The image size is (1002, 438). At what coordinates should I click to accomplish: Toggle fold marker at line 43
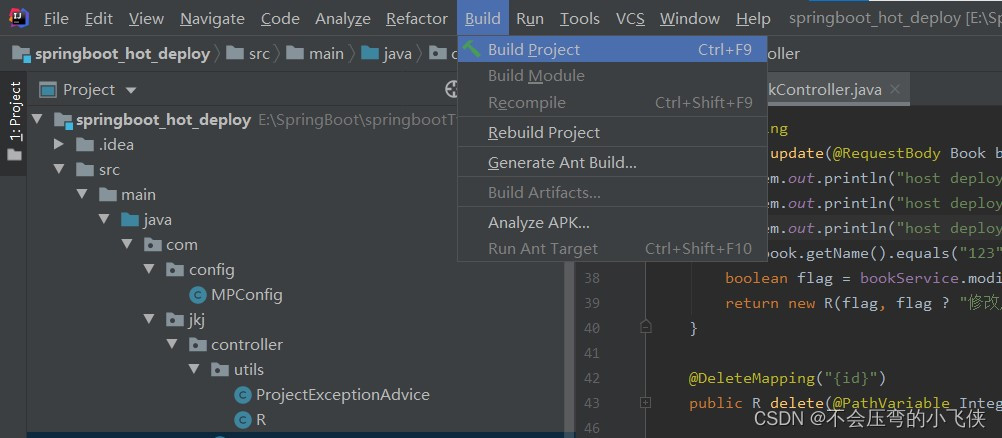(646, 403)
